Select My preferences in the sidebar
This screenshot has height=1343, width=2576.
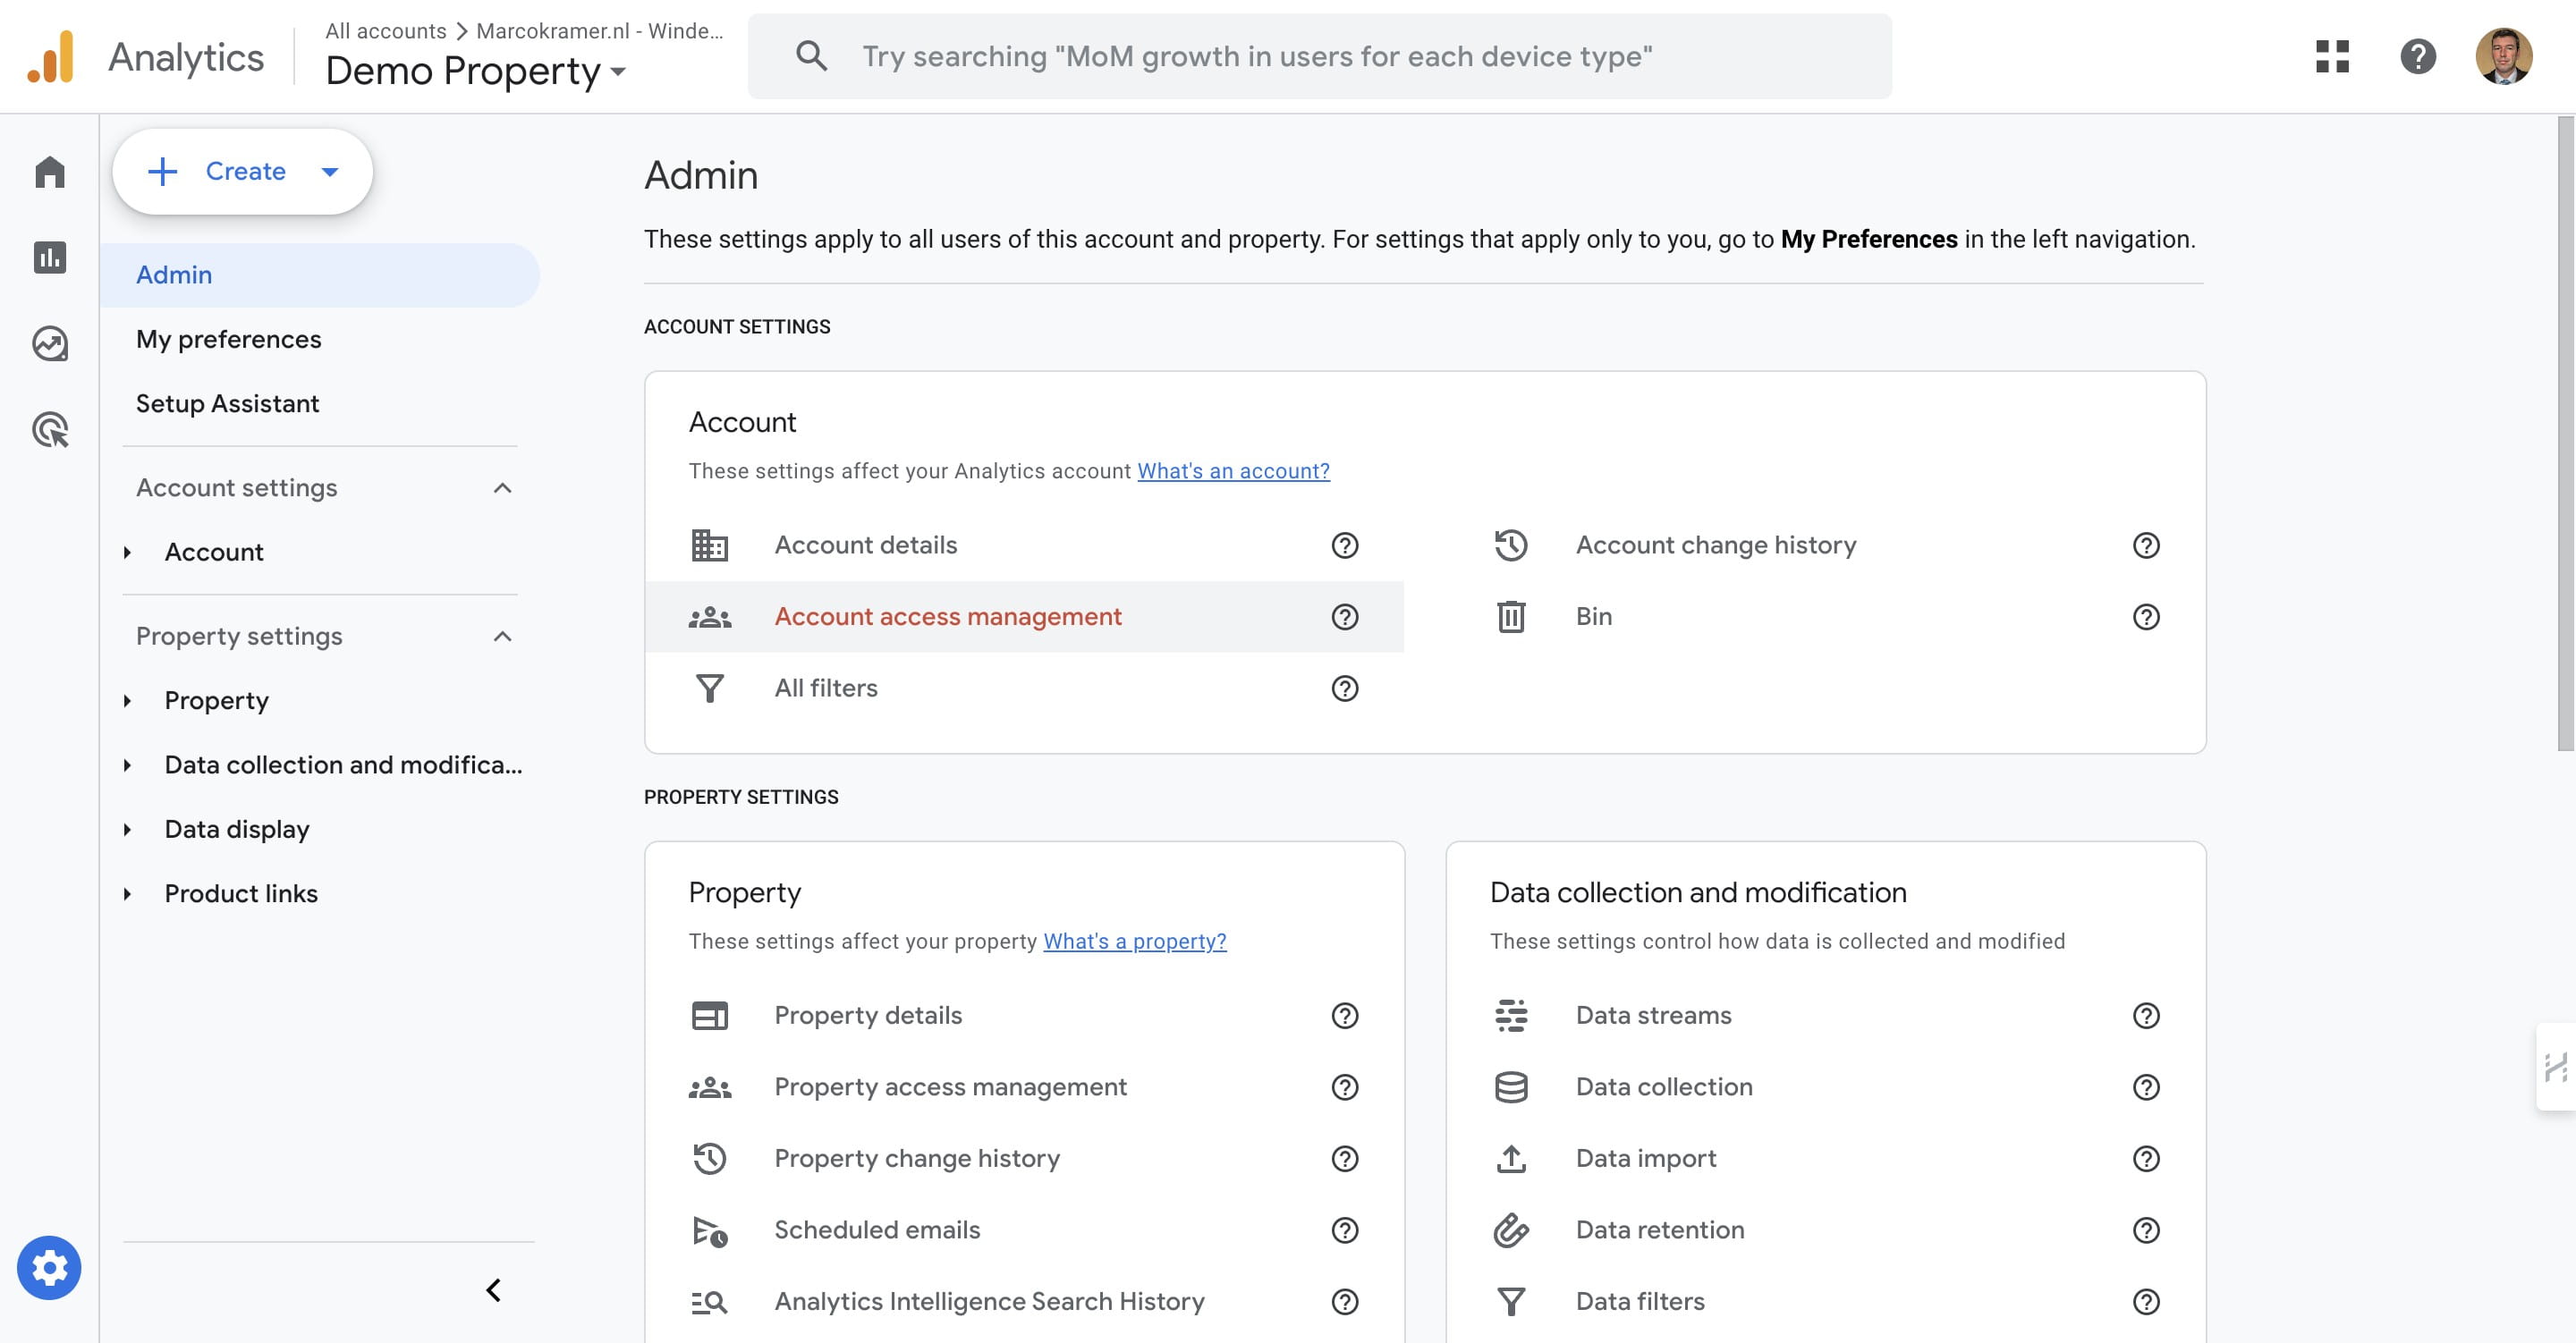pyautogui.click(x=228, y=339)
